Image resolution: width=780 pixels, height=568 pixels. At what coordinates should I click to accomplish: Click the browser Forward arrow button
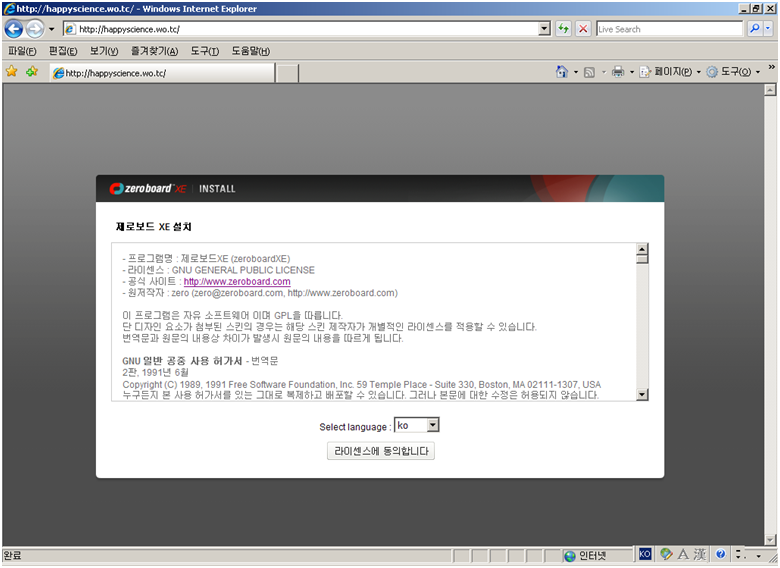pyautogui.click(x=34, y=29)
